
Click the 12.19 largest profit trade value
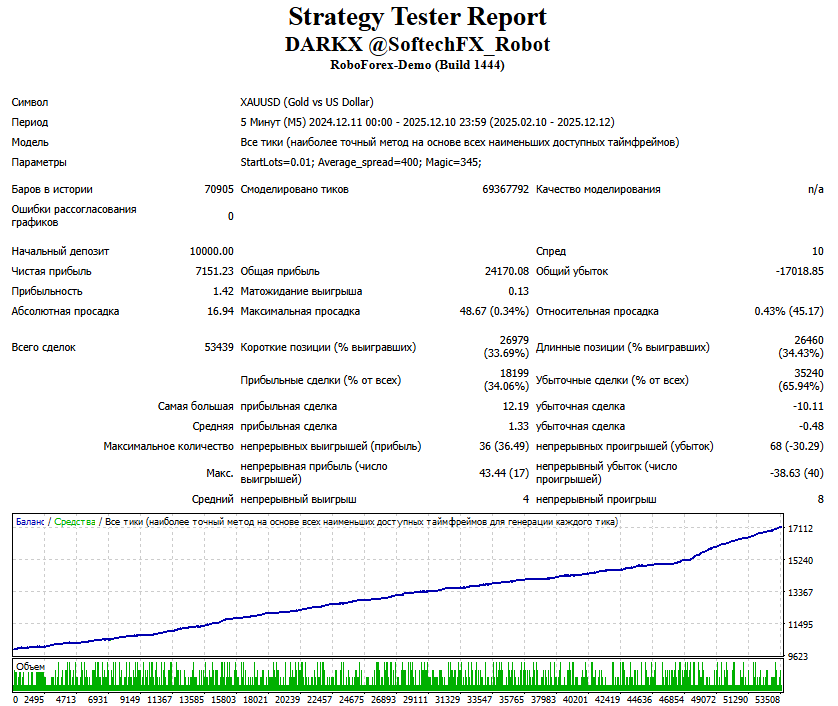coord(515,406)
